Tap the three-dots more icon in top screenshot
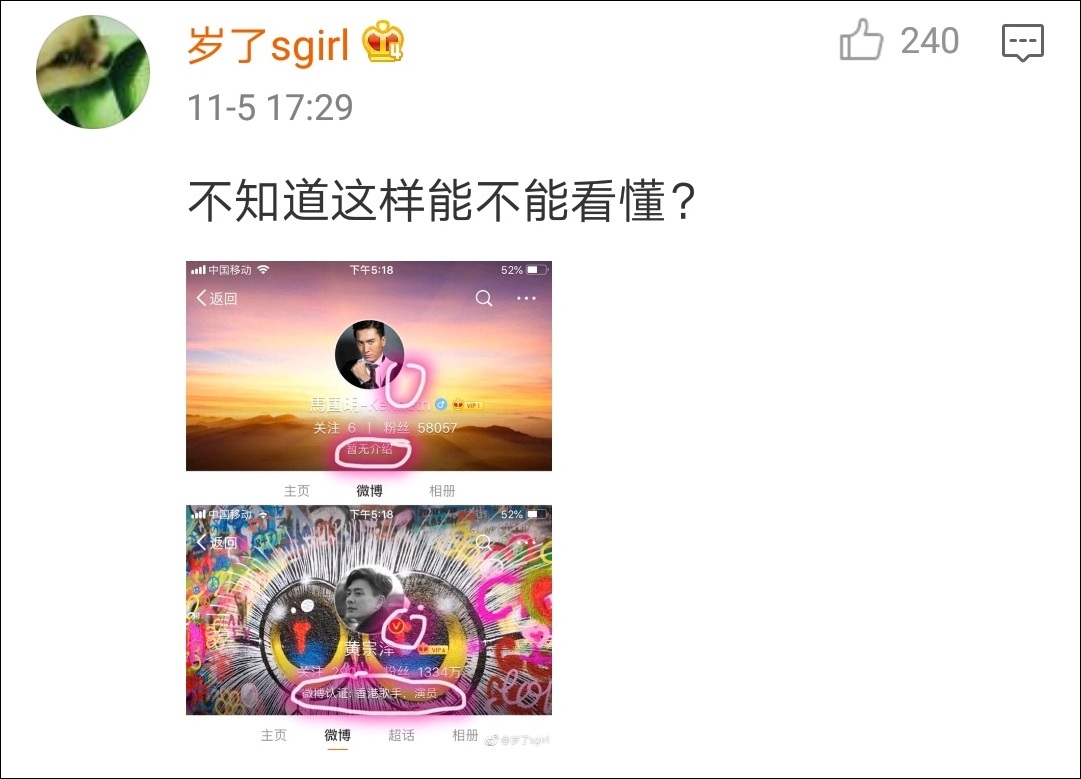1081x779 pixels. [526, 298]
